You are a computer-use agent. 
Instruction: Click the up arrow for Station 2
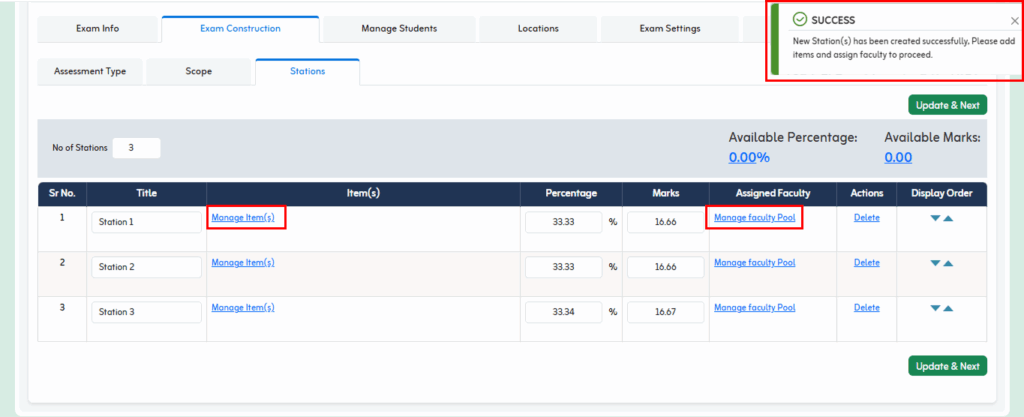click(x=948, y=263)
